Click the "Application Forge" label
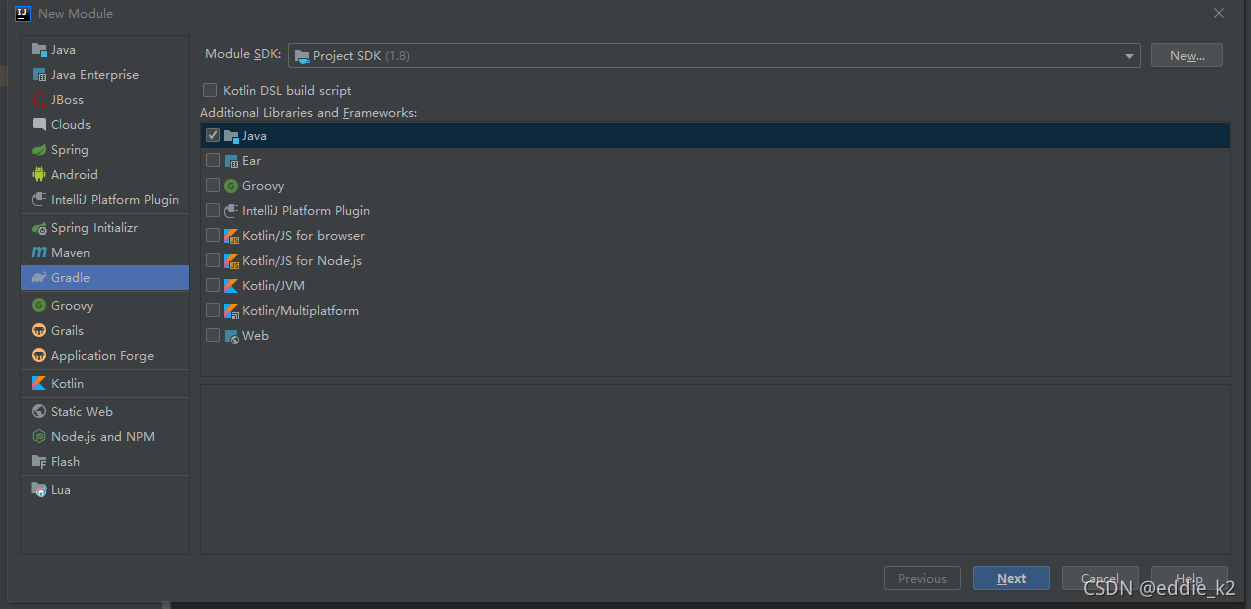Image resolution: width=1251 pixels, height=609 pixels. pos(103,356)
